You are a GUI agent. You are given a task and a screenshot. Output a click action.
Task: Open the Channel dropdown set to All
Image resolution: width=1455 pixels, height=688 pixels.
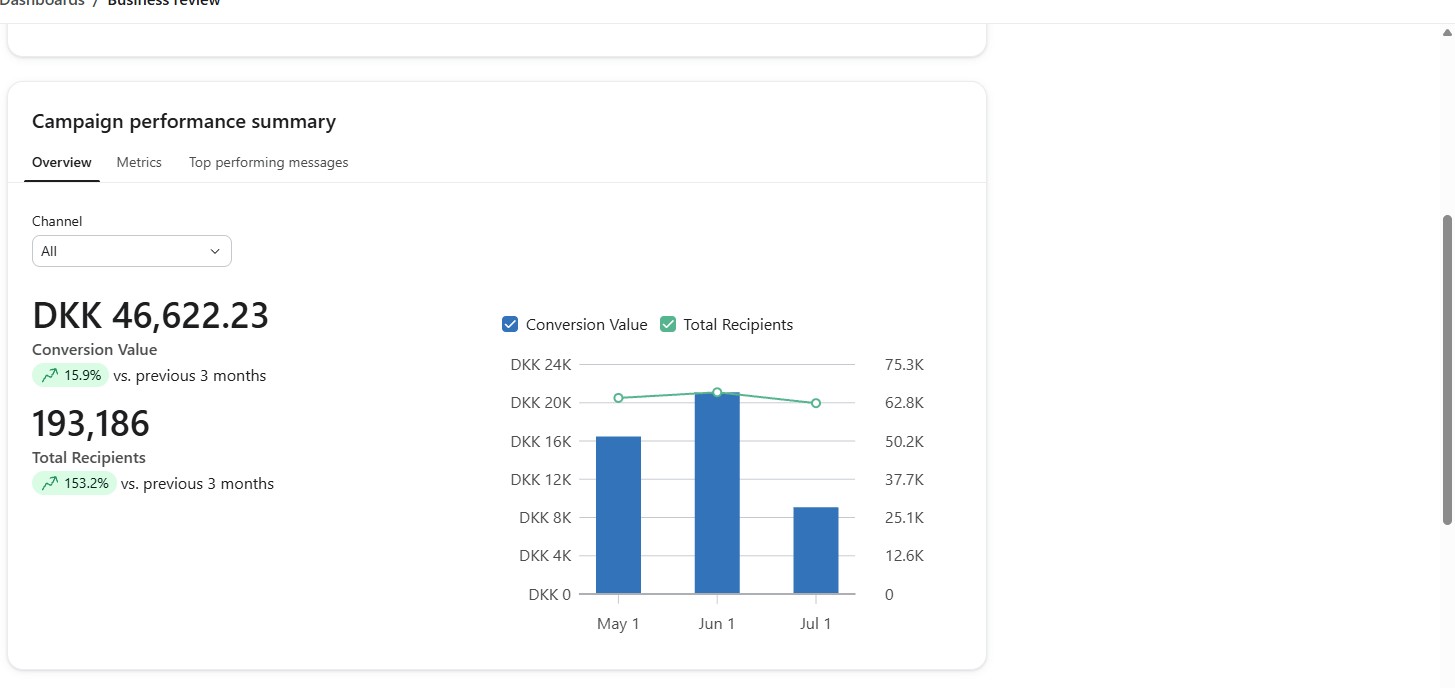tap(132, 251)
